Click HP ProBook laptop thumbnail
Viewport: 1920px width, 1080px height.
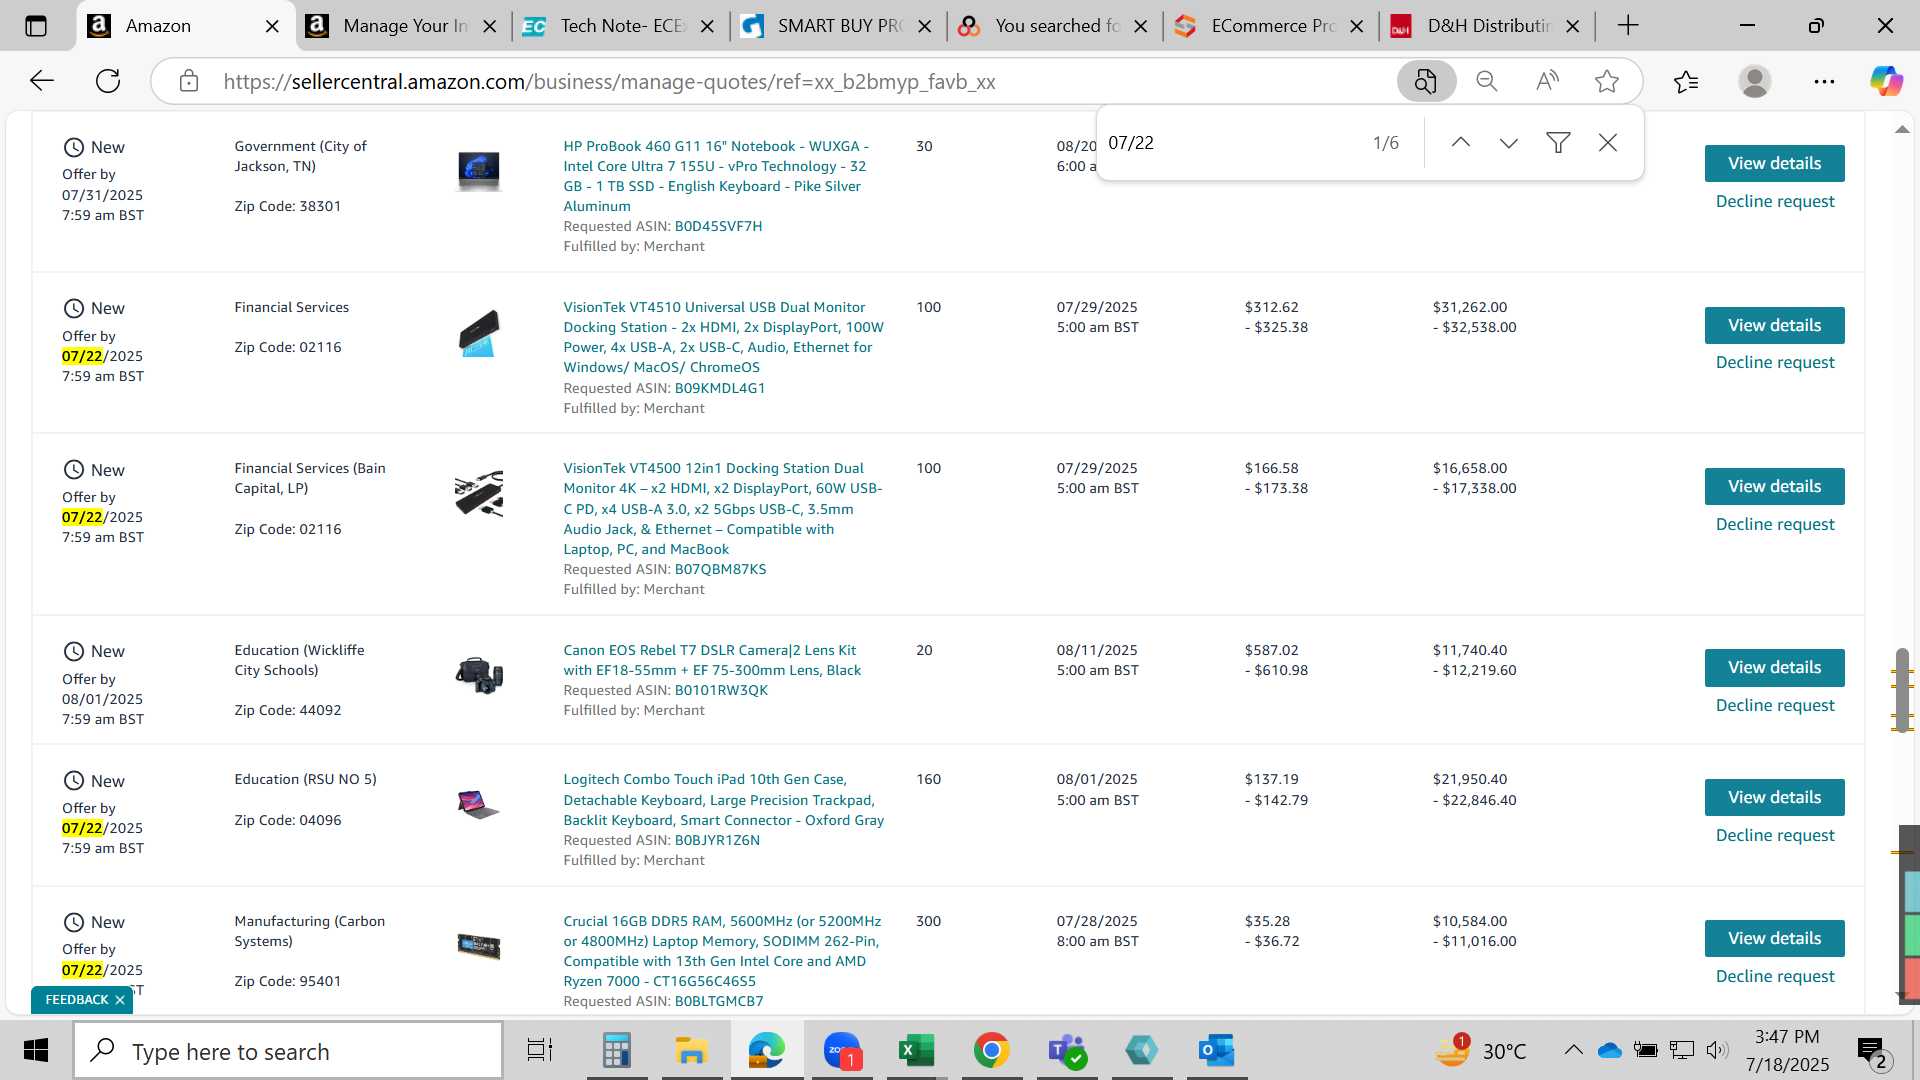point(479,171)
